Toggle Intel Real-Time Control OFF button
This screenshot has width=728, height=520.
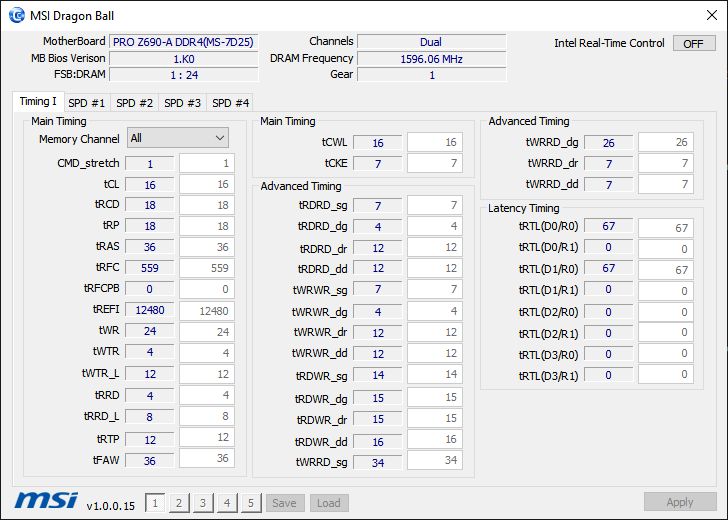694,43
